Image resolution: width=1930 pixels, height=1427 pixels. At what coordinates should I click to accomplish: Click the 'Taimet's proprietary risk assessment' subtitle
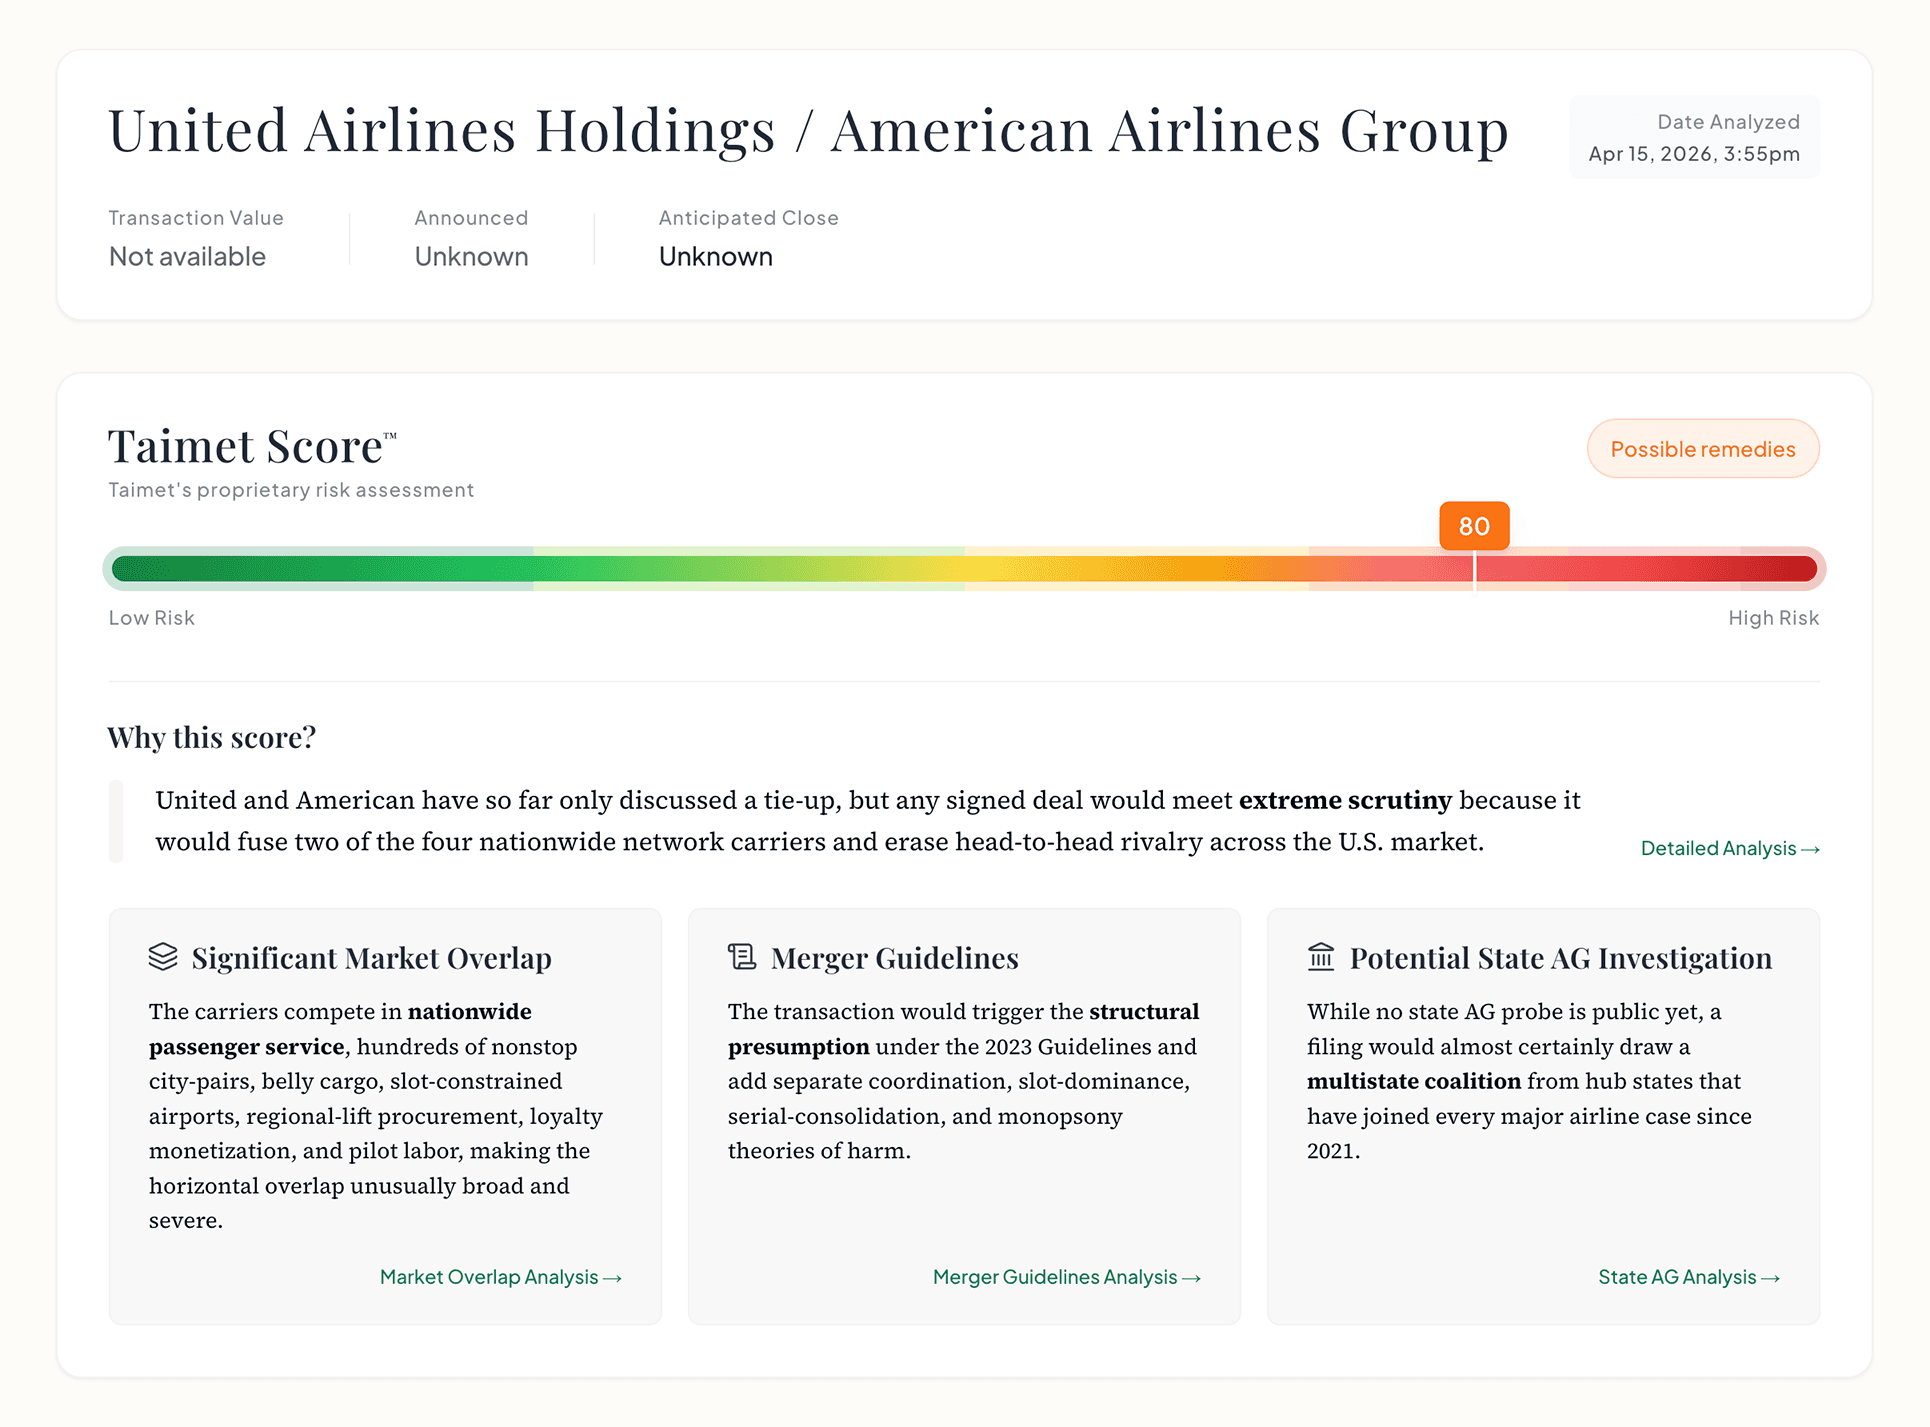tap(291, 490)
